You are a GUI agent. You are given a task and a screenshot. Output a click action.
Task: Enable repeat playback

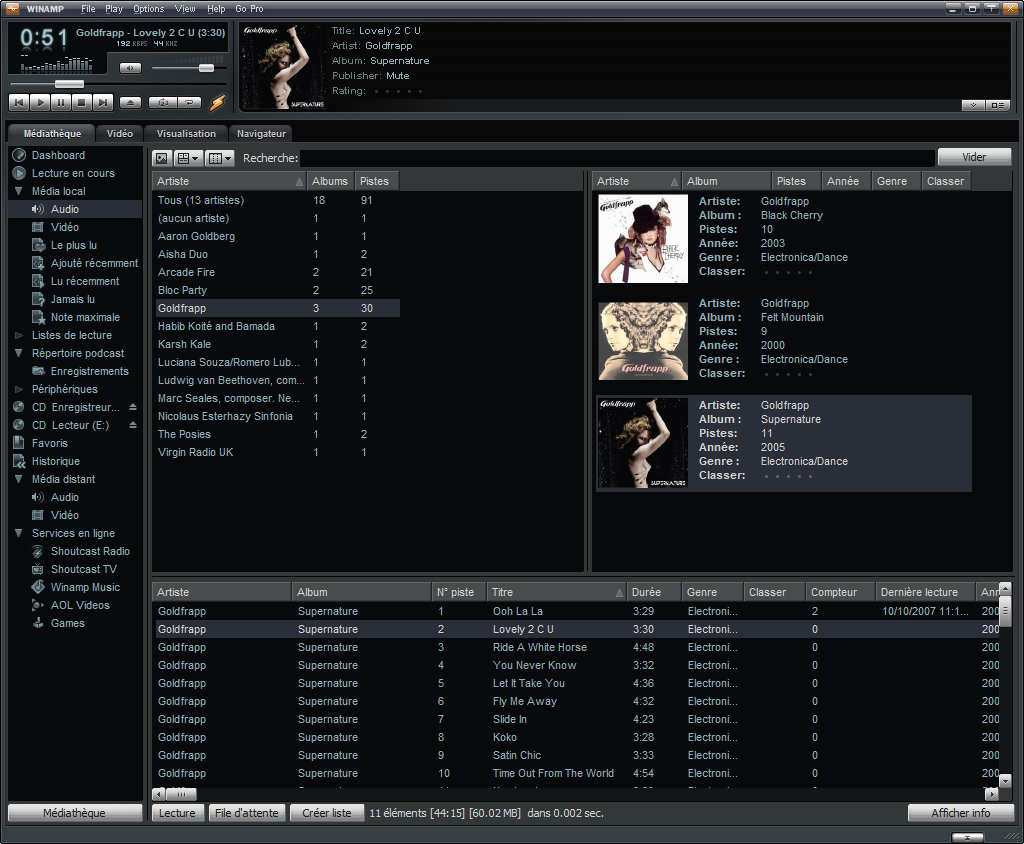(190, 102)
